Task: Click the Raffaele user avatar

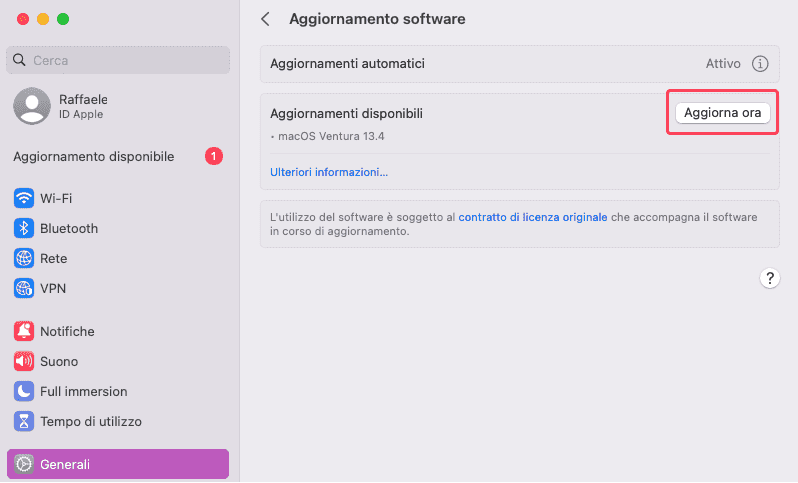Action: click(x=32, y=106)
